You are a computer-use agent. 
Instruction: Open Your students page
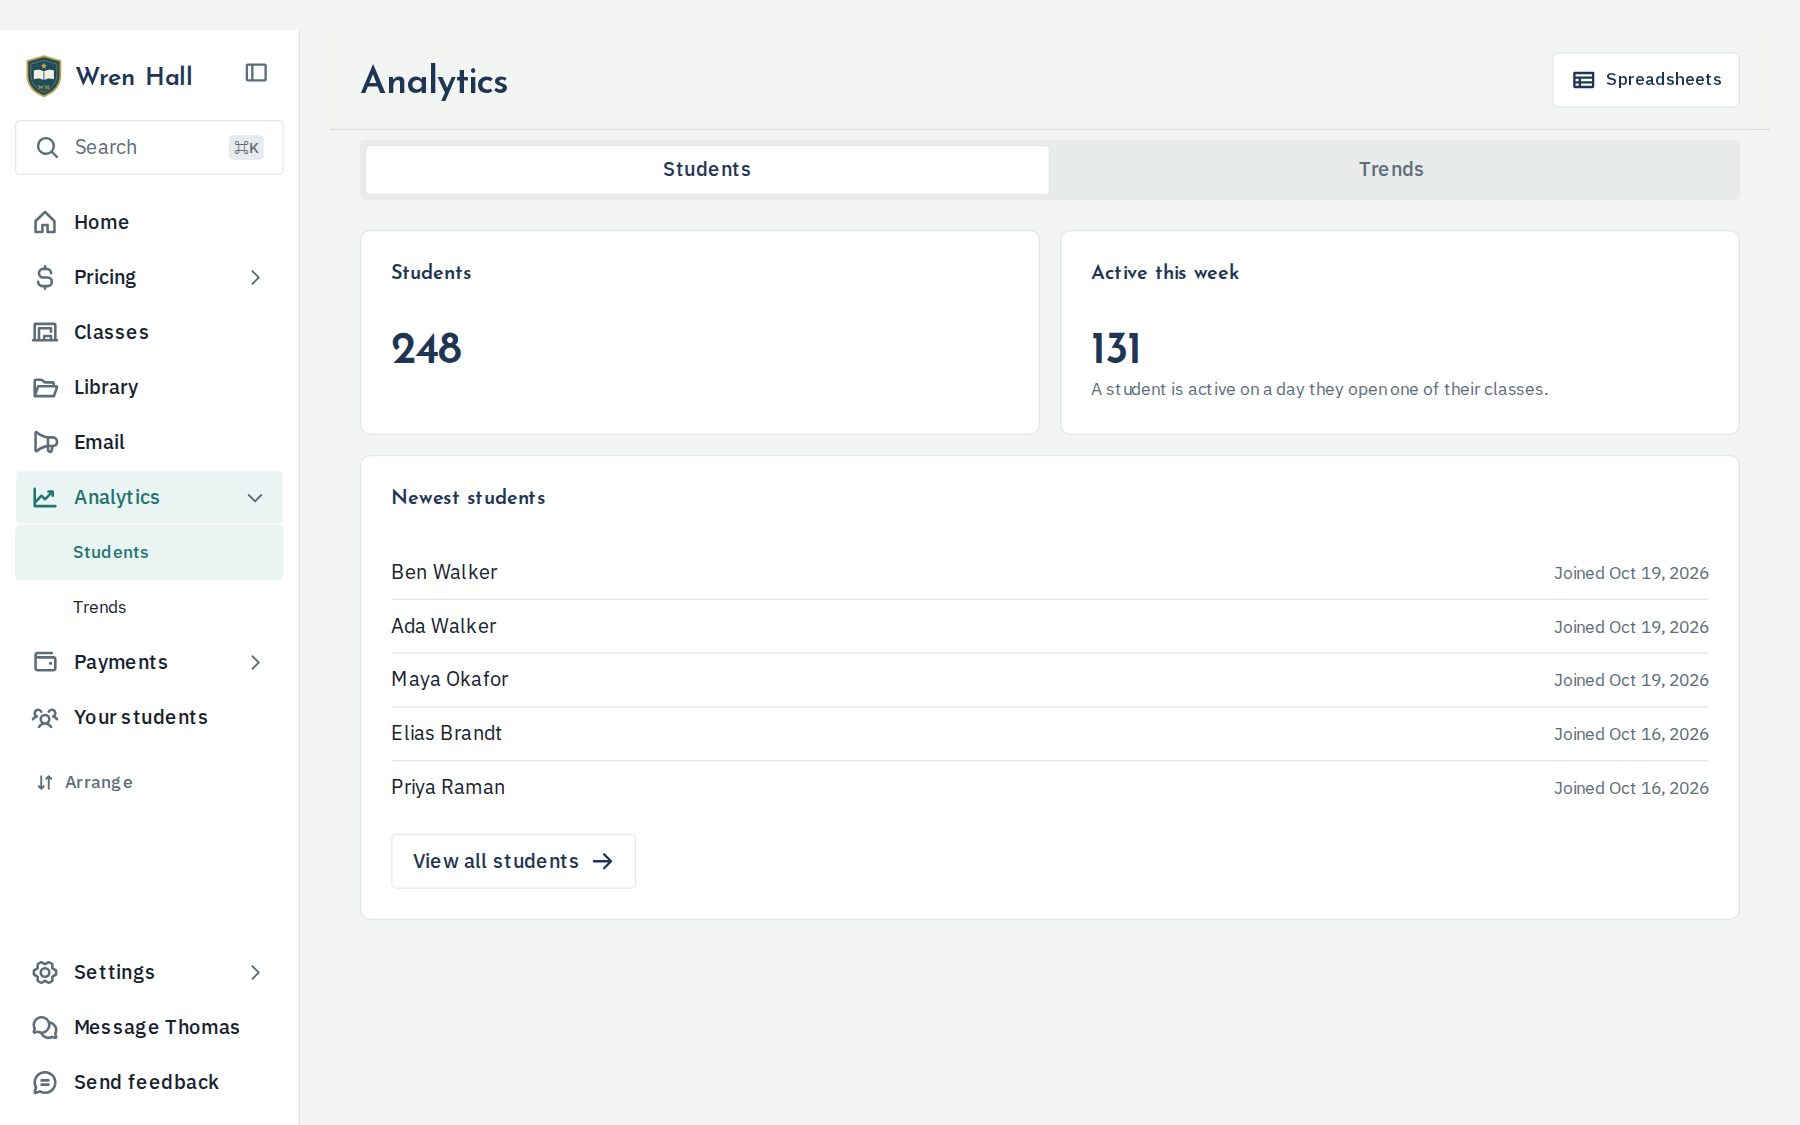149,717
